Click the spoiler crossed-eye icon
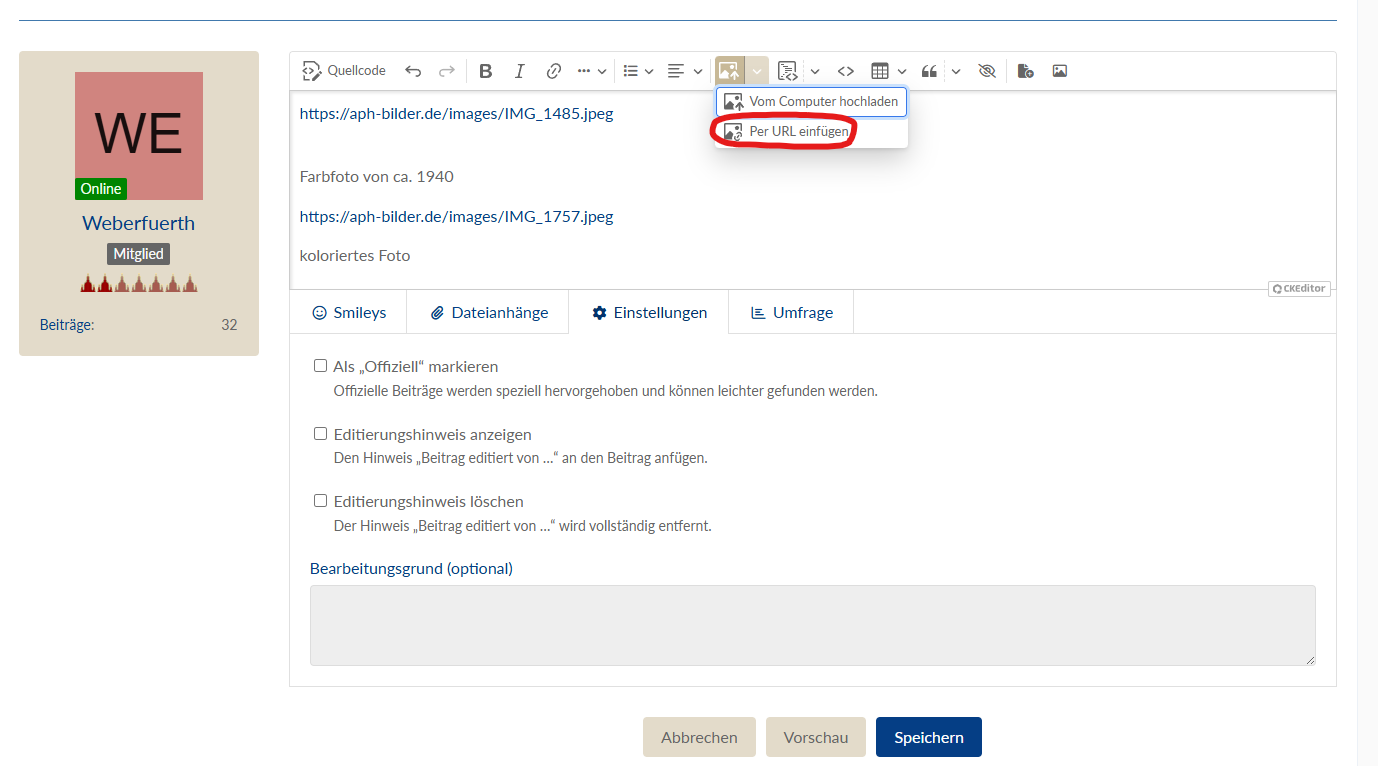The height and width of the screenshot is (766, 1378). tap(987, 71)
